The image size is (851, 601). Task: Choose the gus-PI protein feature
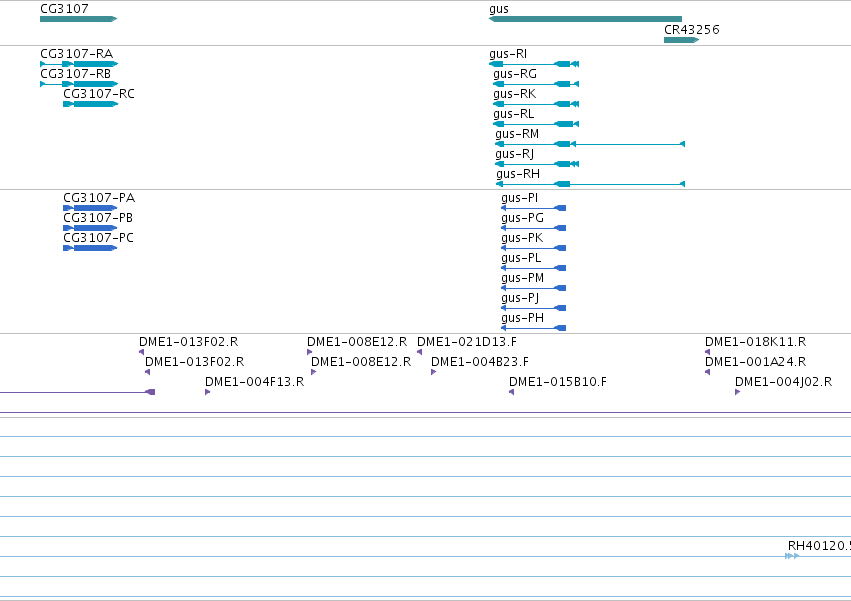point(534,208)
